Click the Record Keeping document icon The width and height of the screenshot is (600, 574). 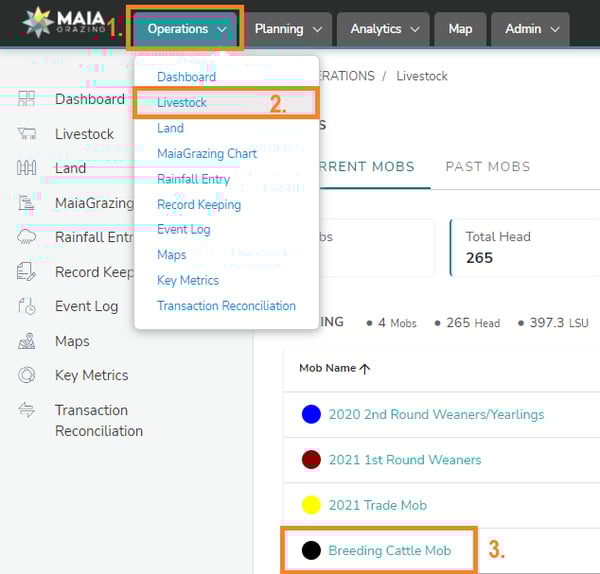(x=27, y=272)
